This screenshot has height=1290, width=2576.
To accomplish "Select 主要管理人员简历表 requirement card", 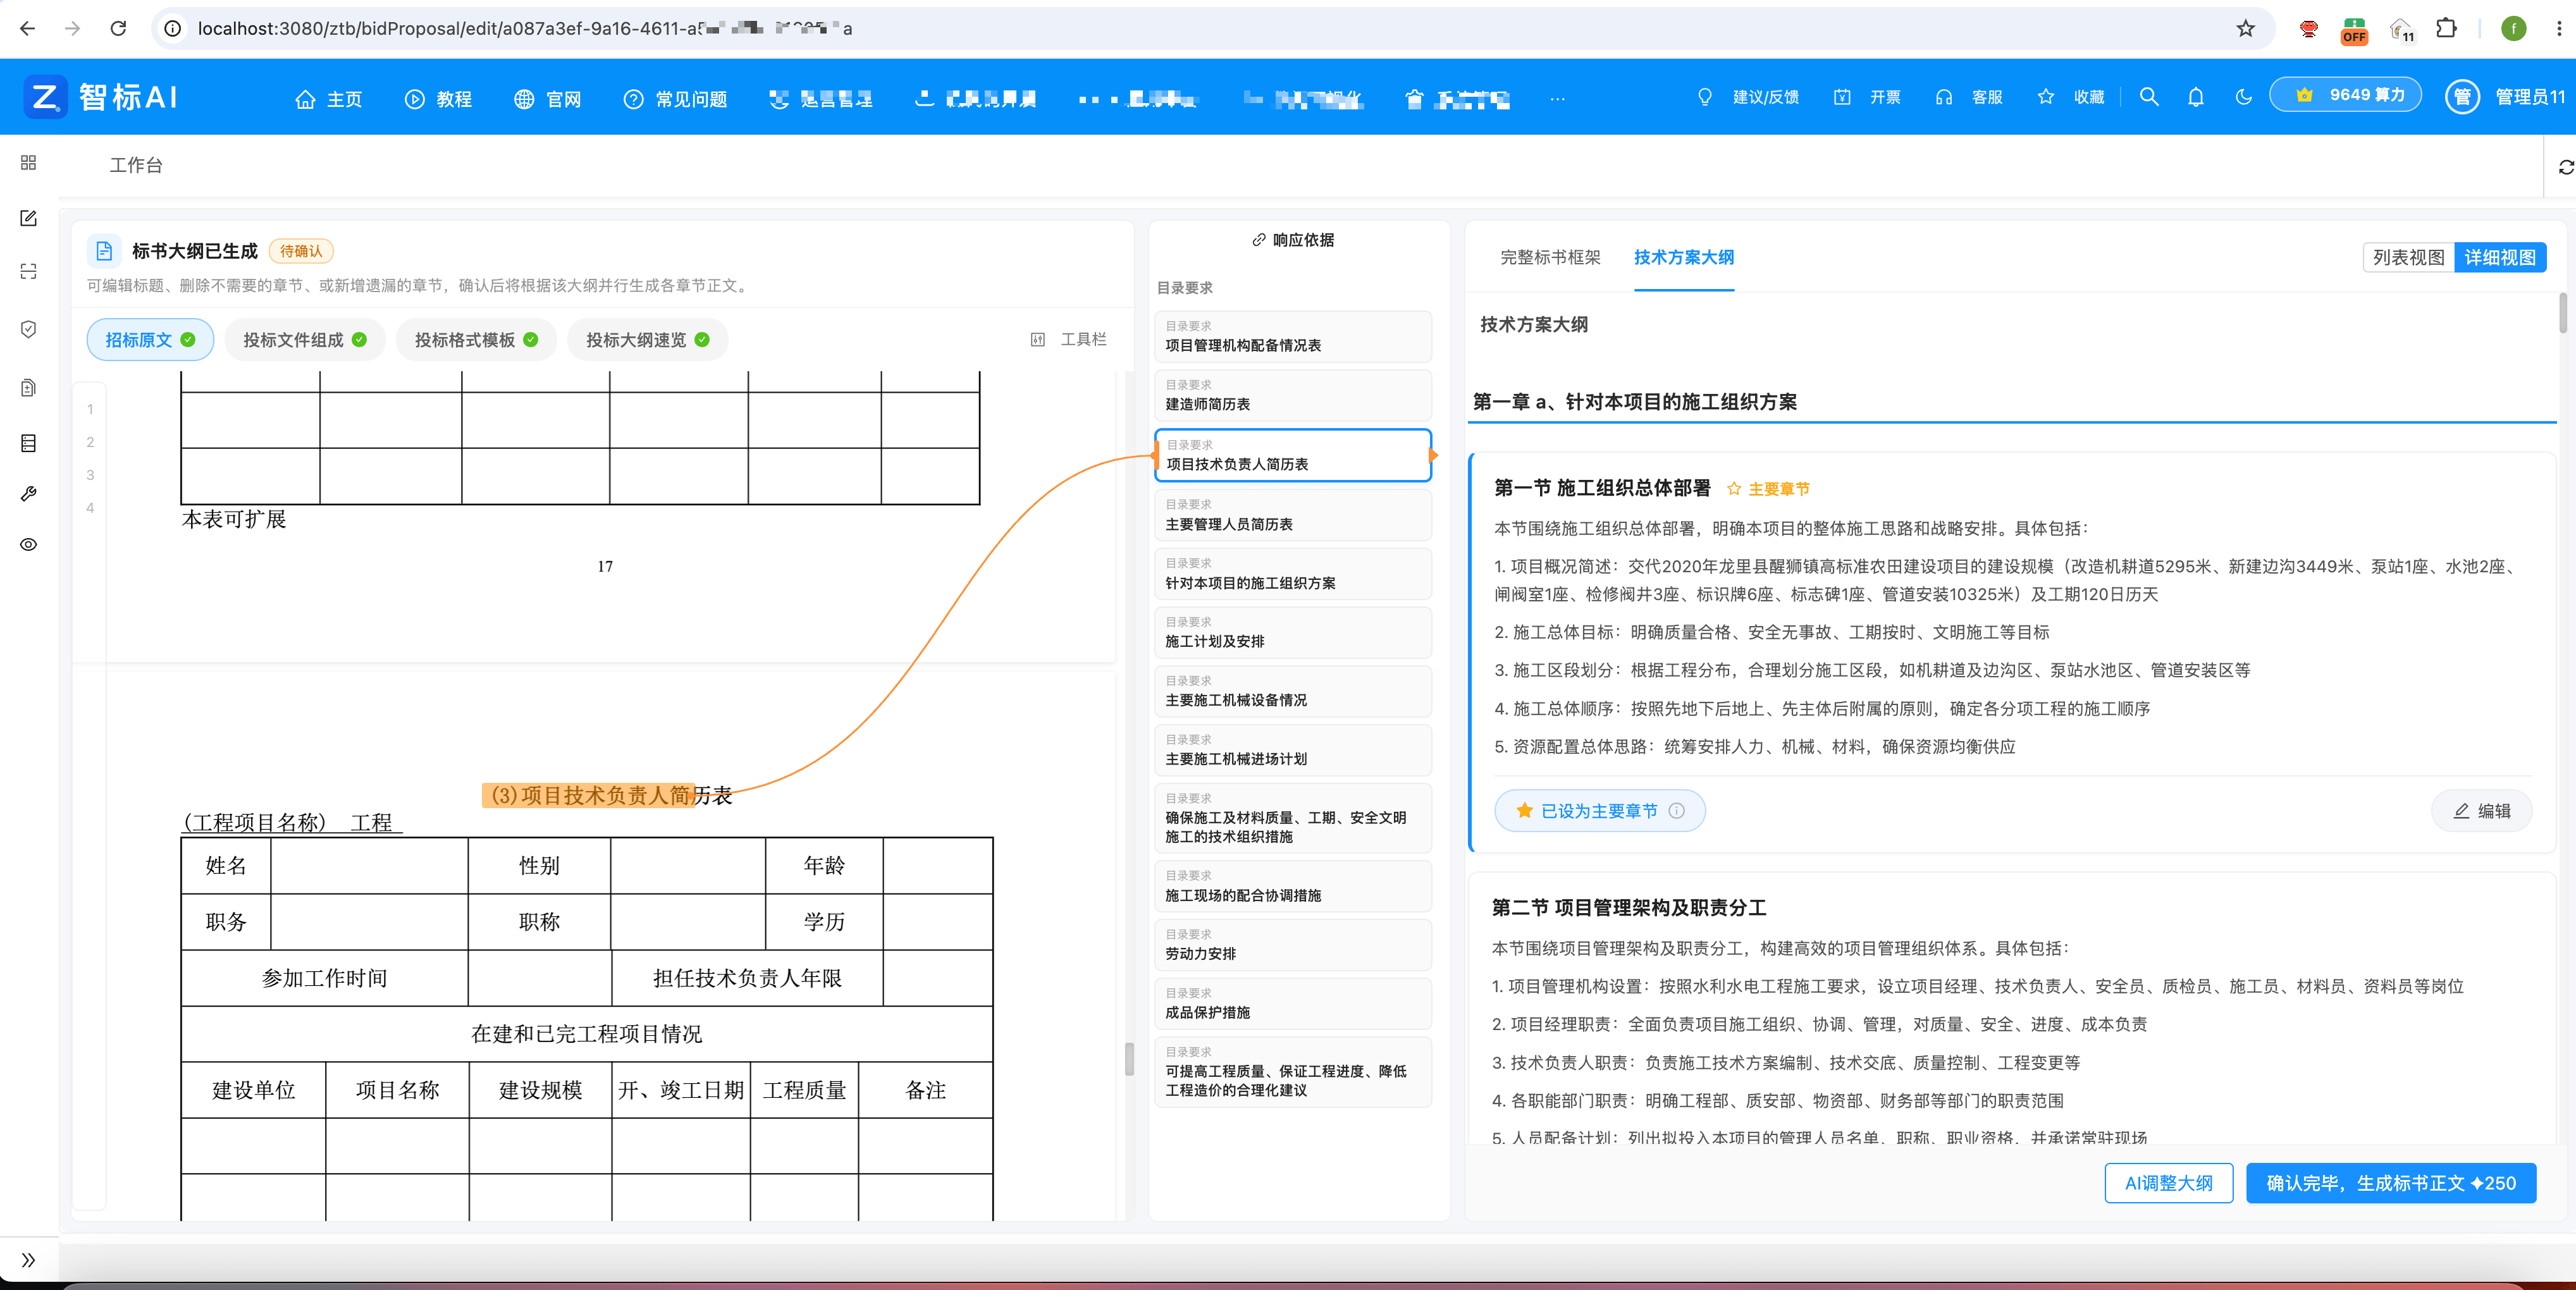I will coord(1292,515).
